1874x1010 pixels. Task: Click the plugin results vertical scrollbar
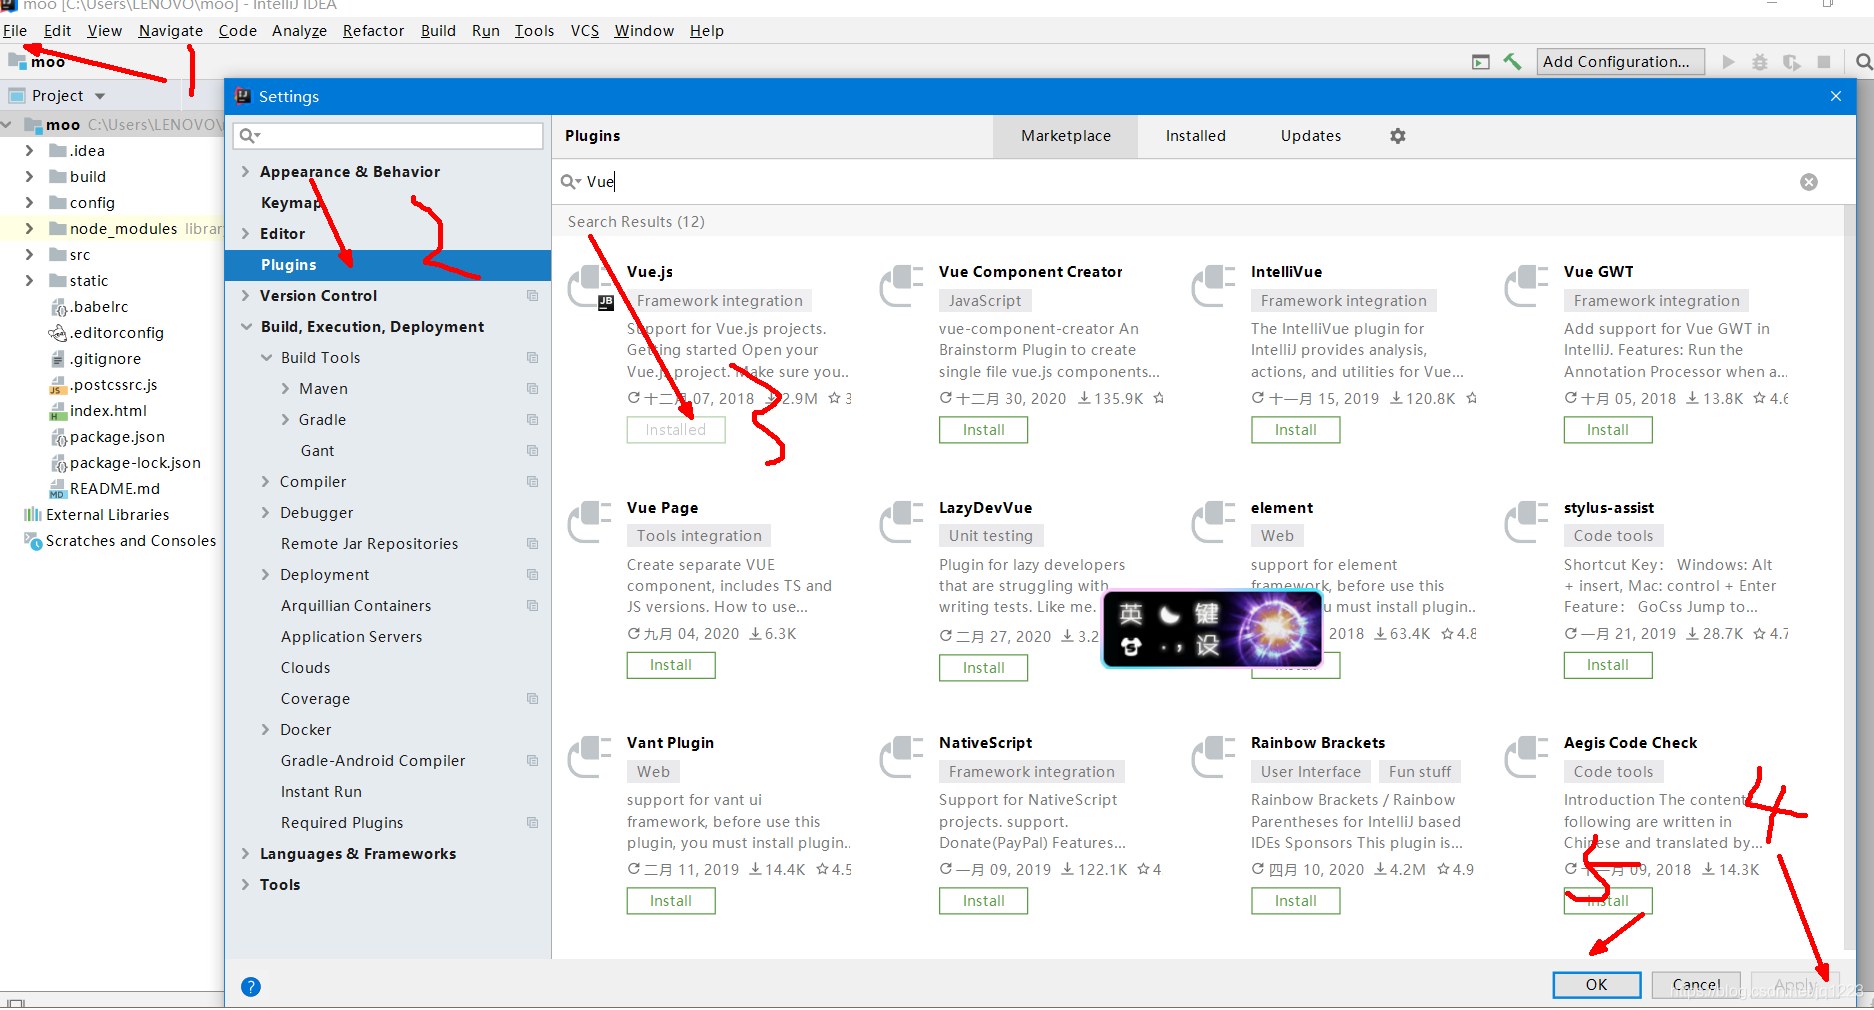[1849, 577]
